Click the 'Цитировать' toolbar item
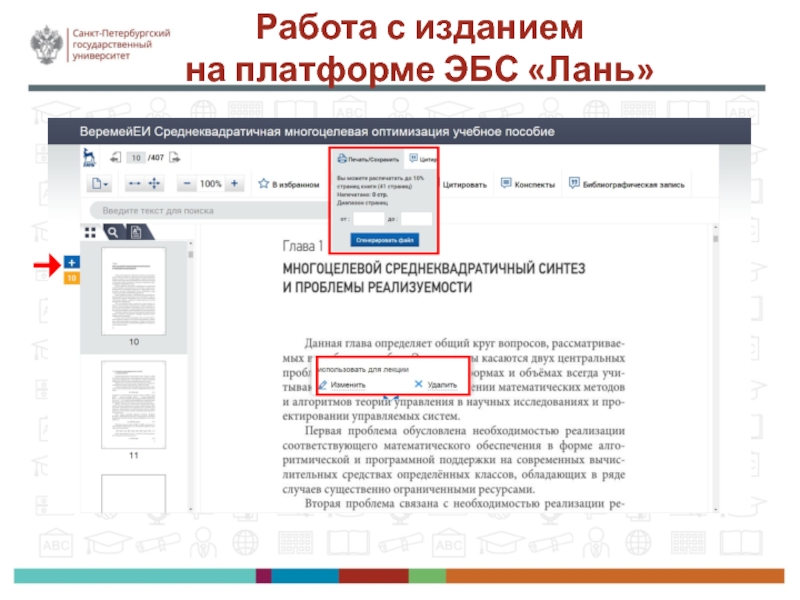The image size is (800, 600). pyautogui.click(x=464, y=185)
